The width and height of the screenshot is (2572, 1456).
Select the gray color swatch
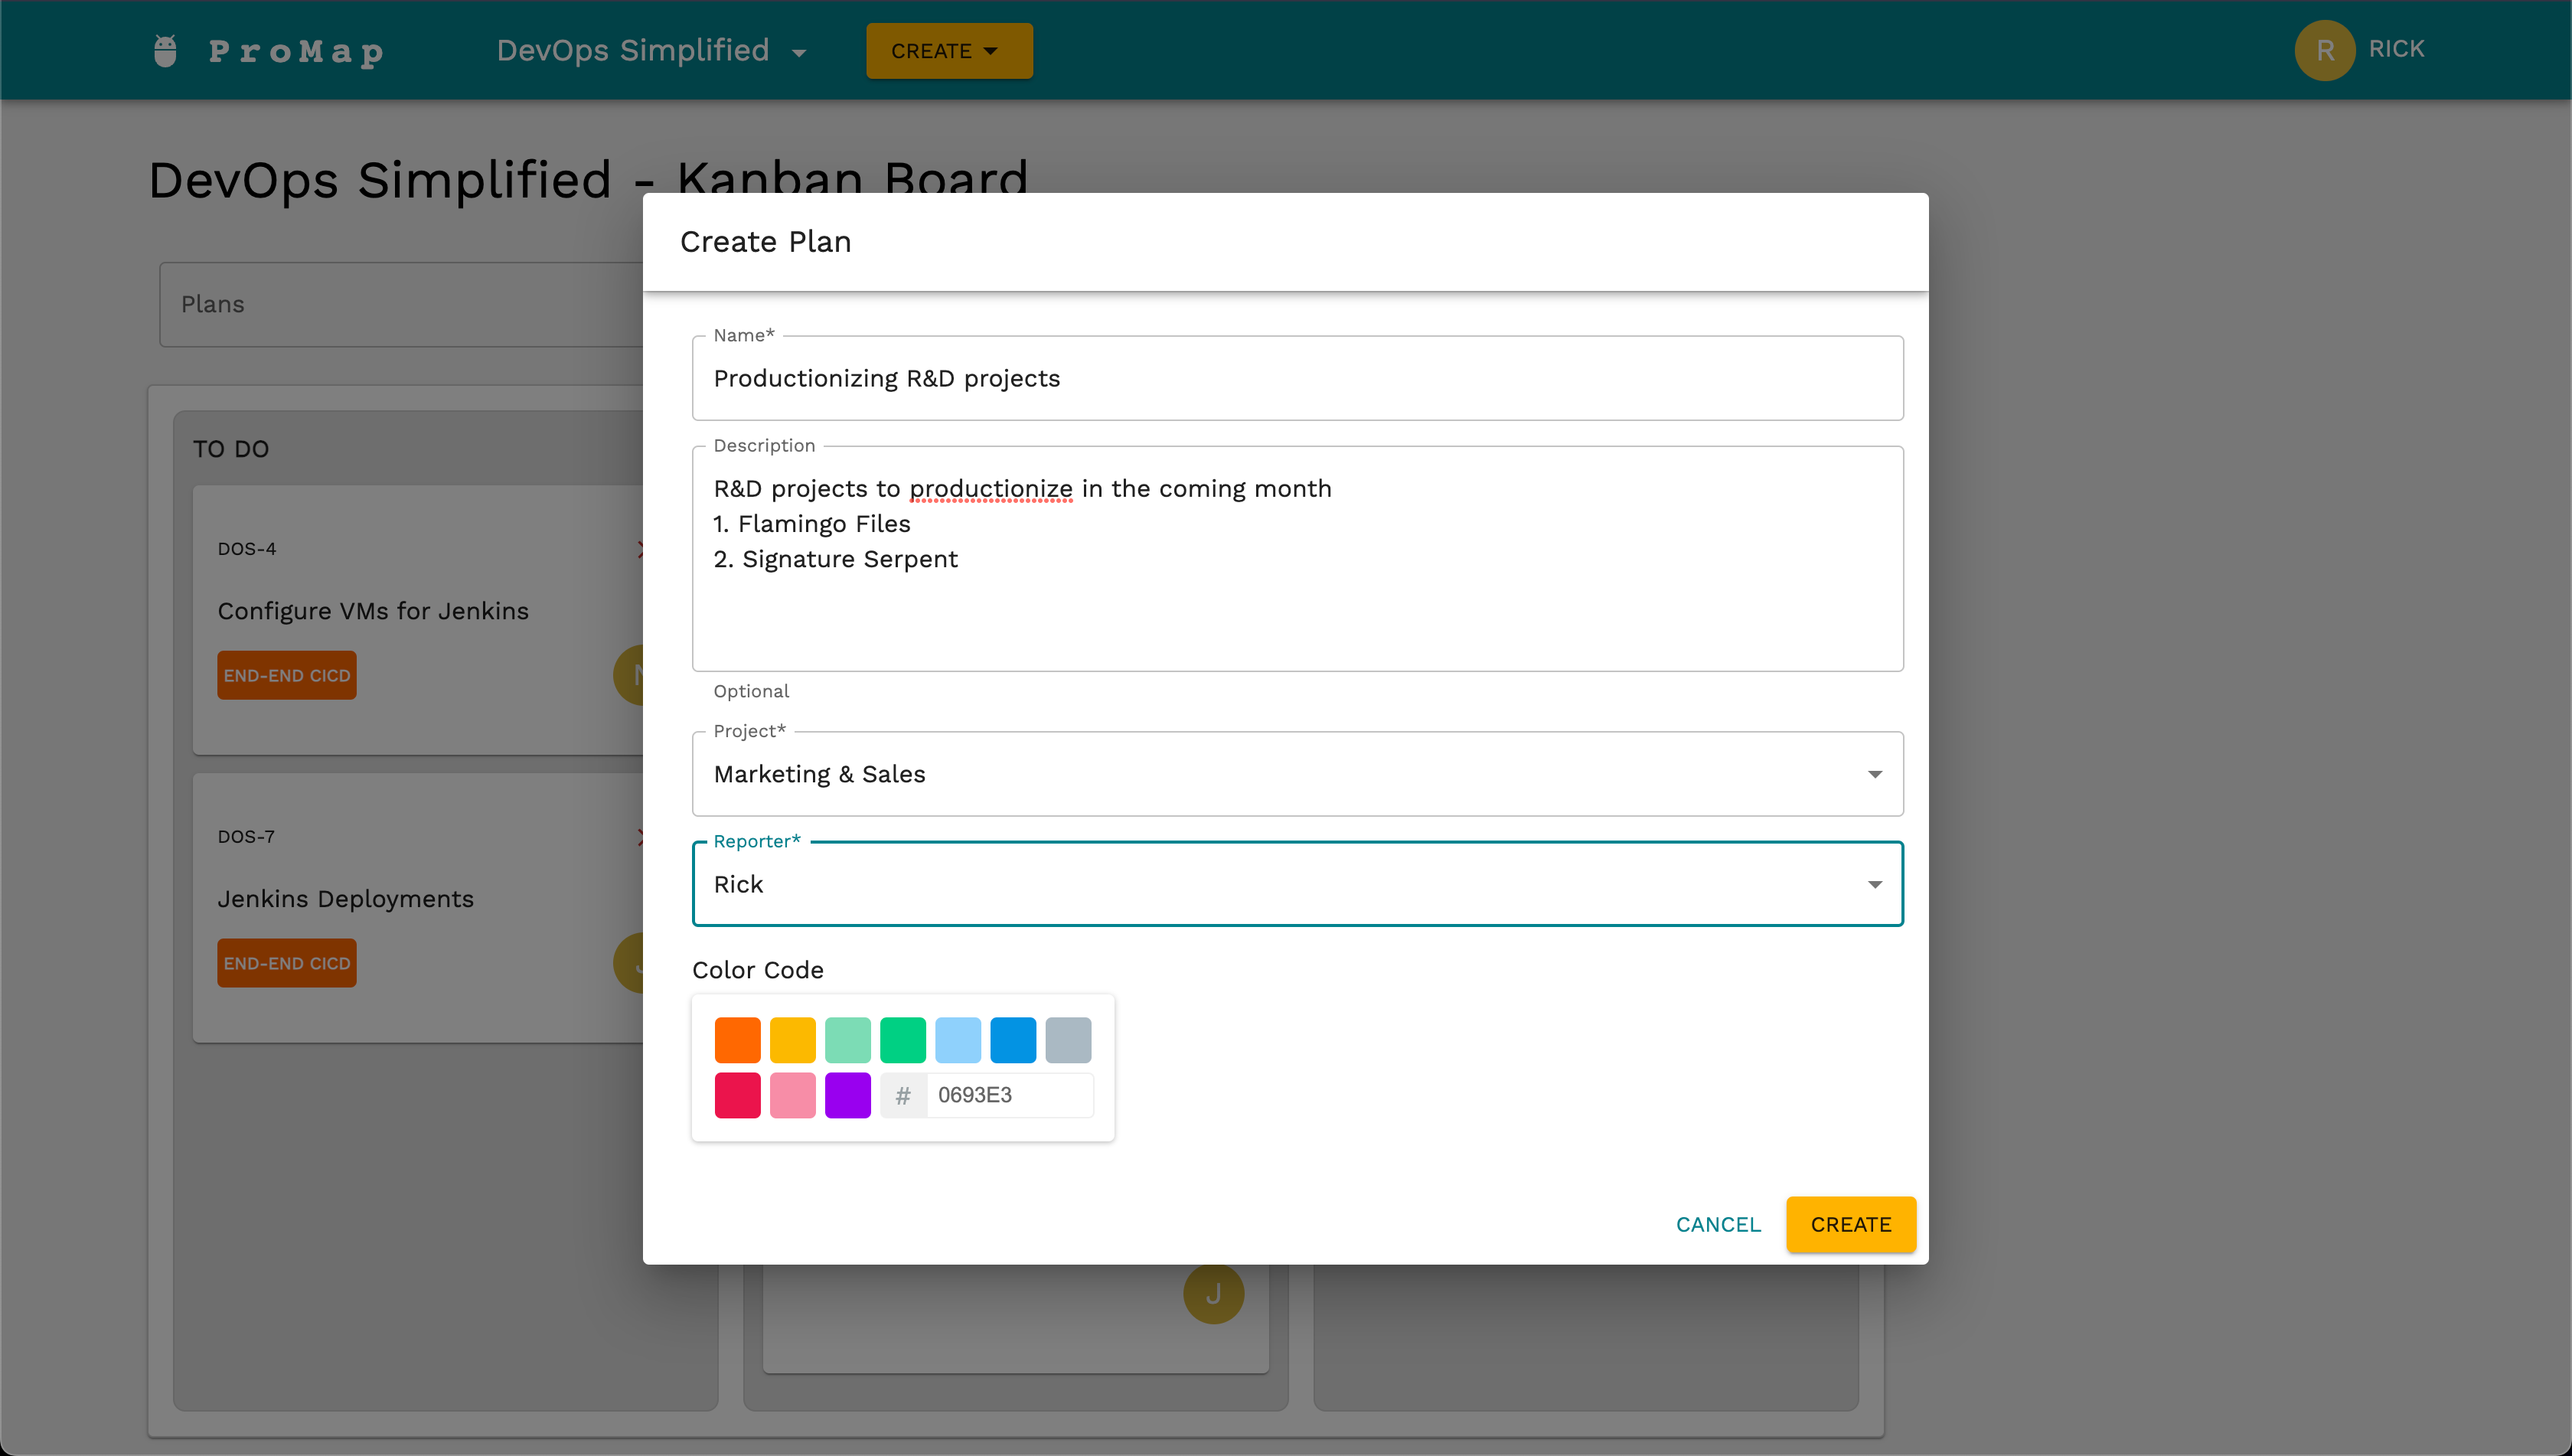pos(1067,1040)
